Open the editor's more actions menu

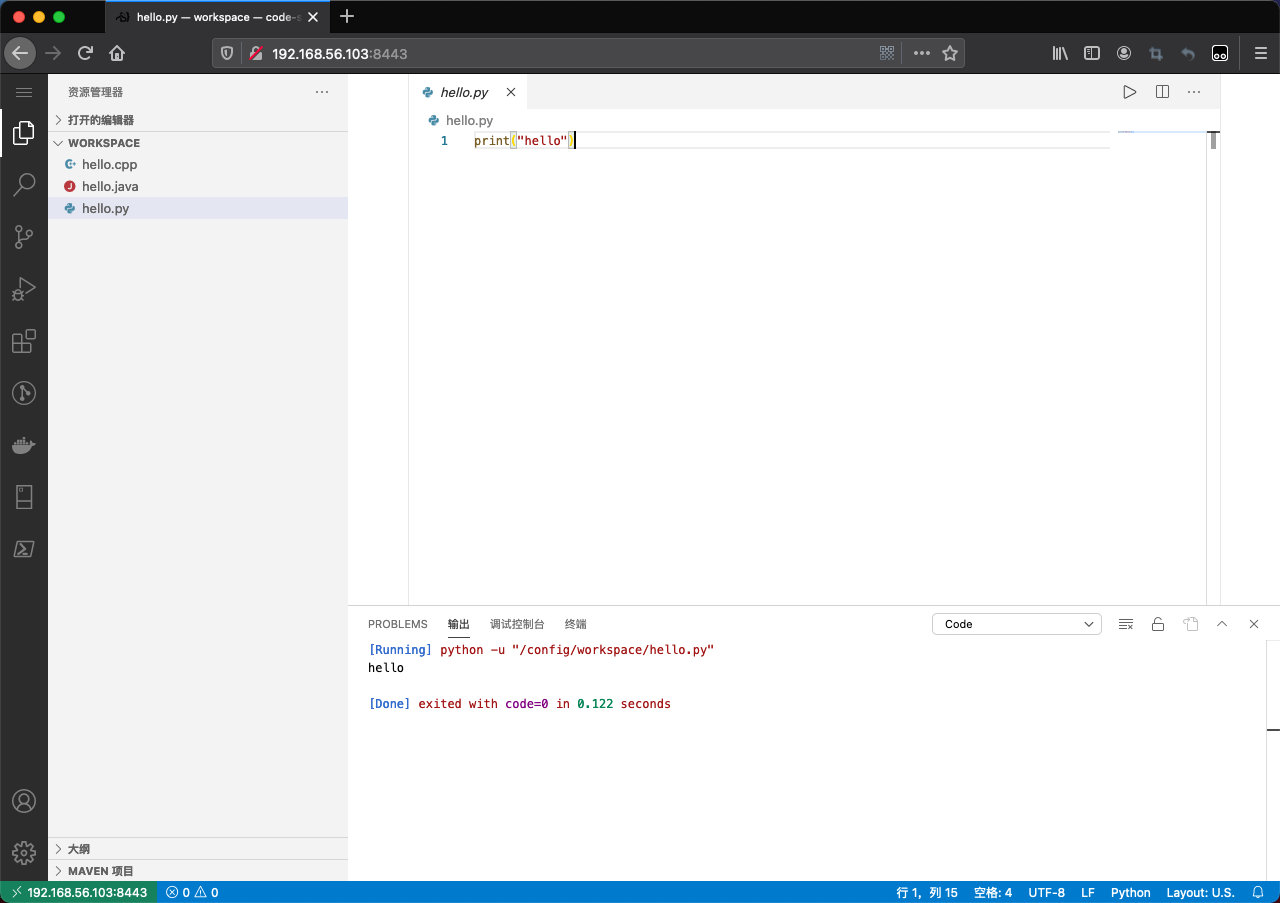[1194, 92]
